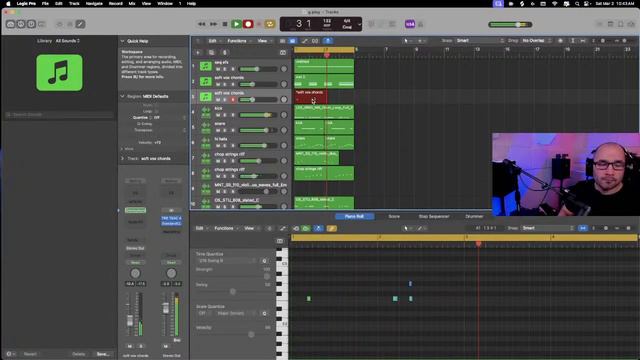Show automation in the Tracks area

coord(304,41)
